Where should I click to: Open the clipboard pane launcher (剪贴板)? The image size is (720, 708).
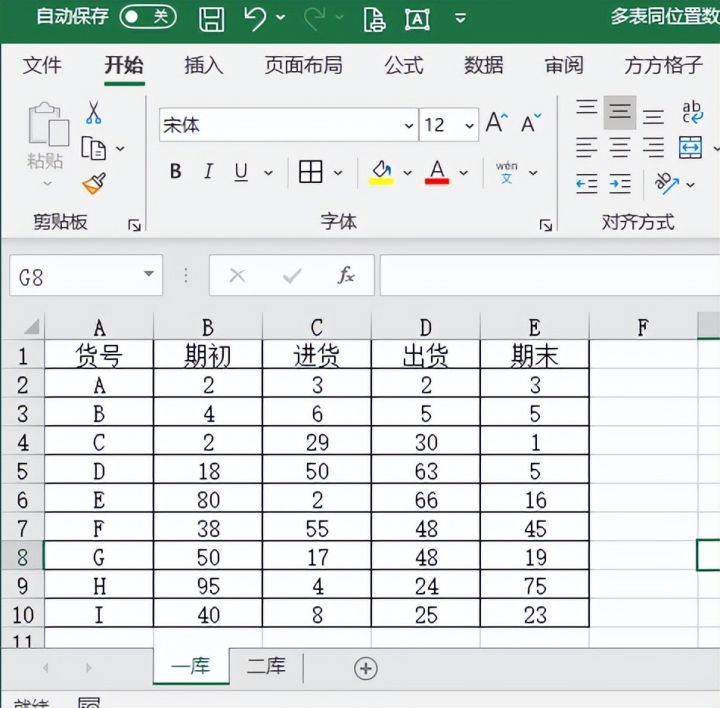coord(134,225)
